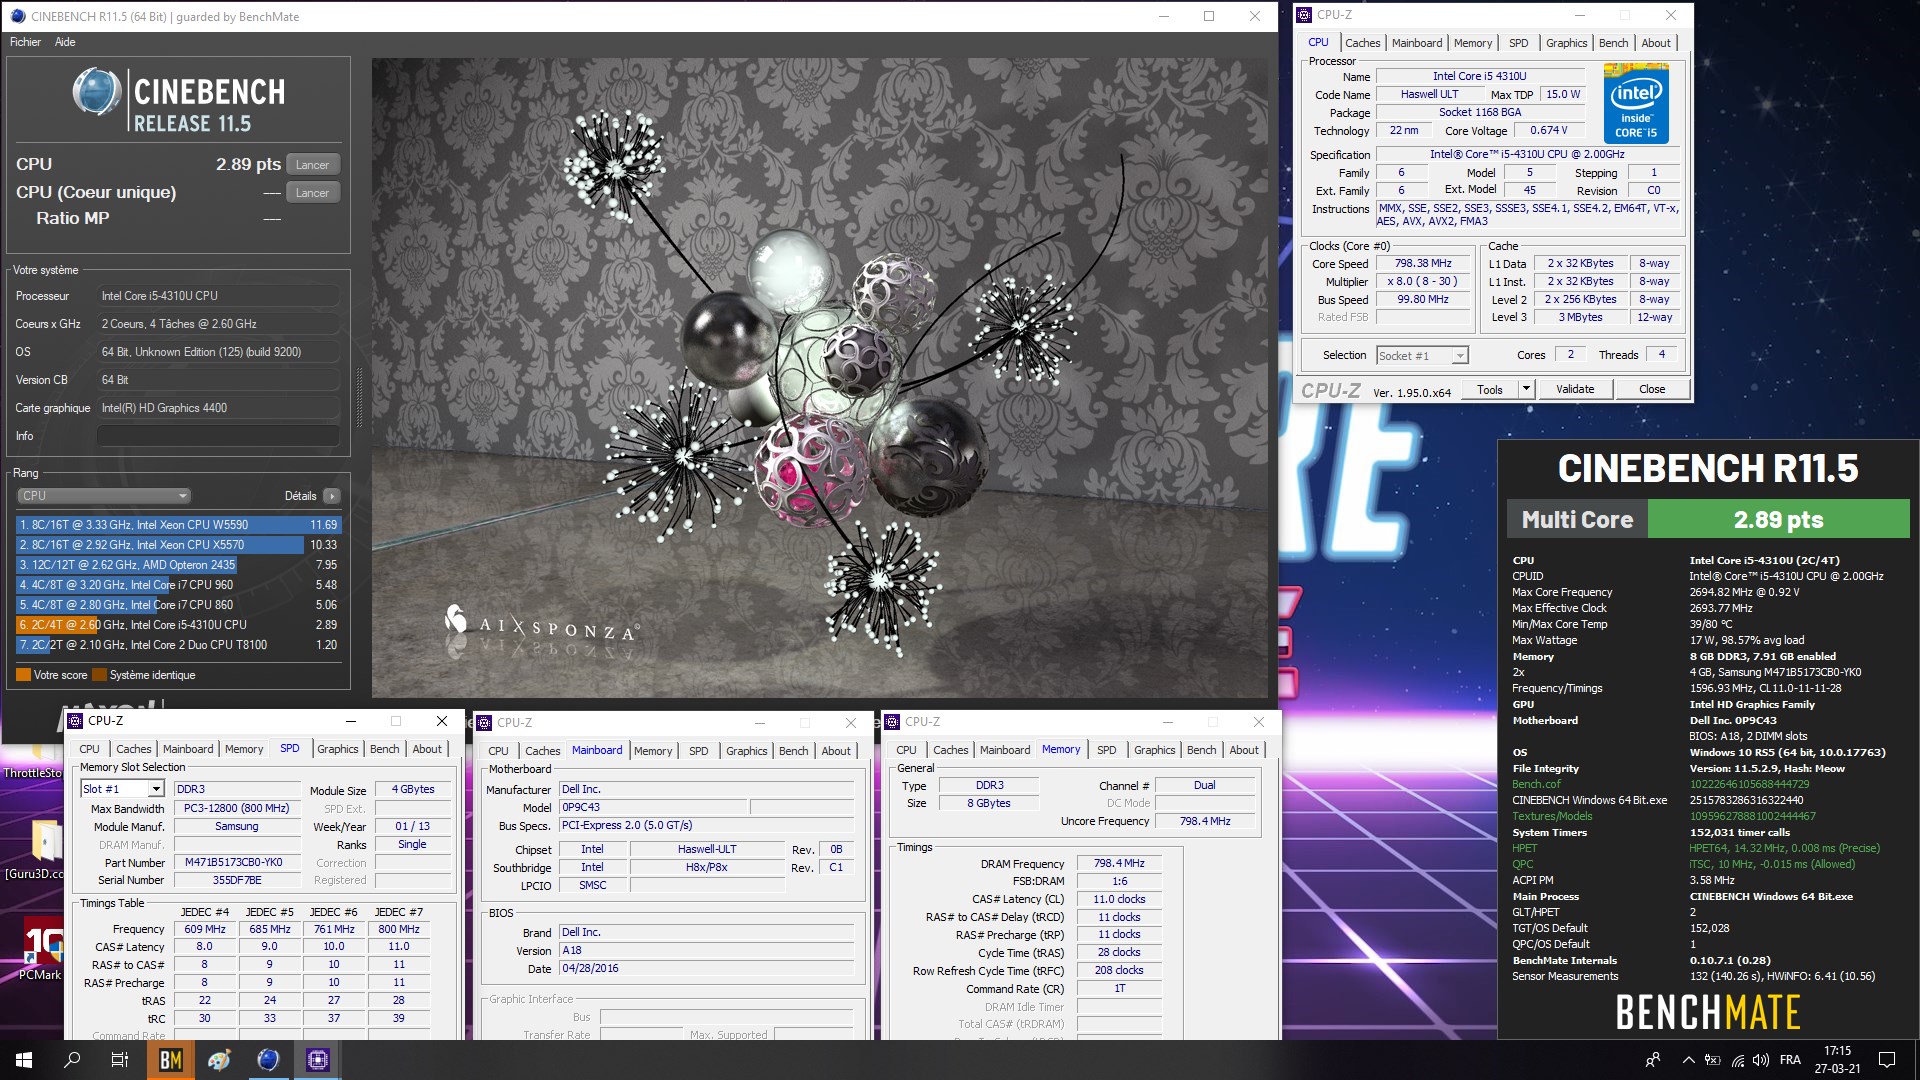The width and height of the screenshot is (1920, 1080).
Task: Open Bench tab in top CPU-Z window
Action: [1613, 43]
